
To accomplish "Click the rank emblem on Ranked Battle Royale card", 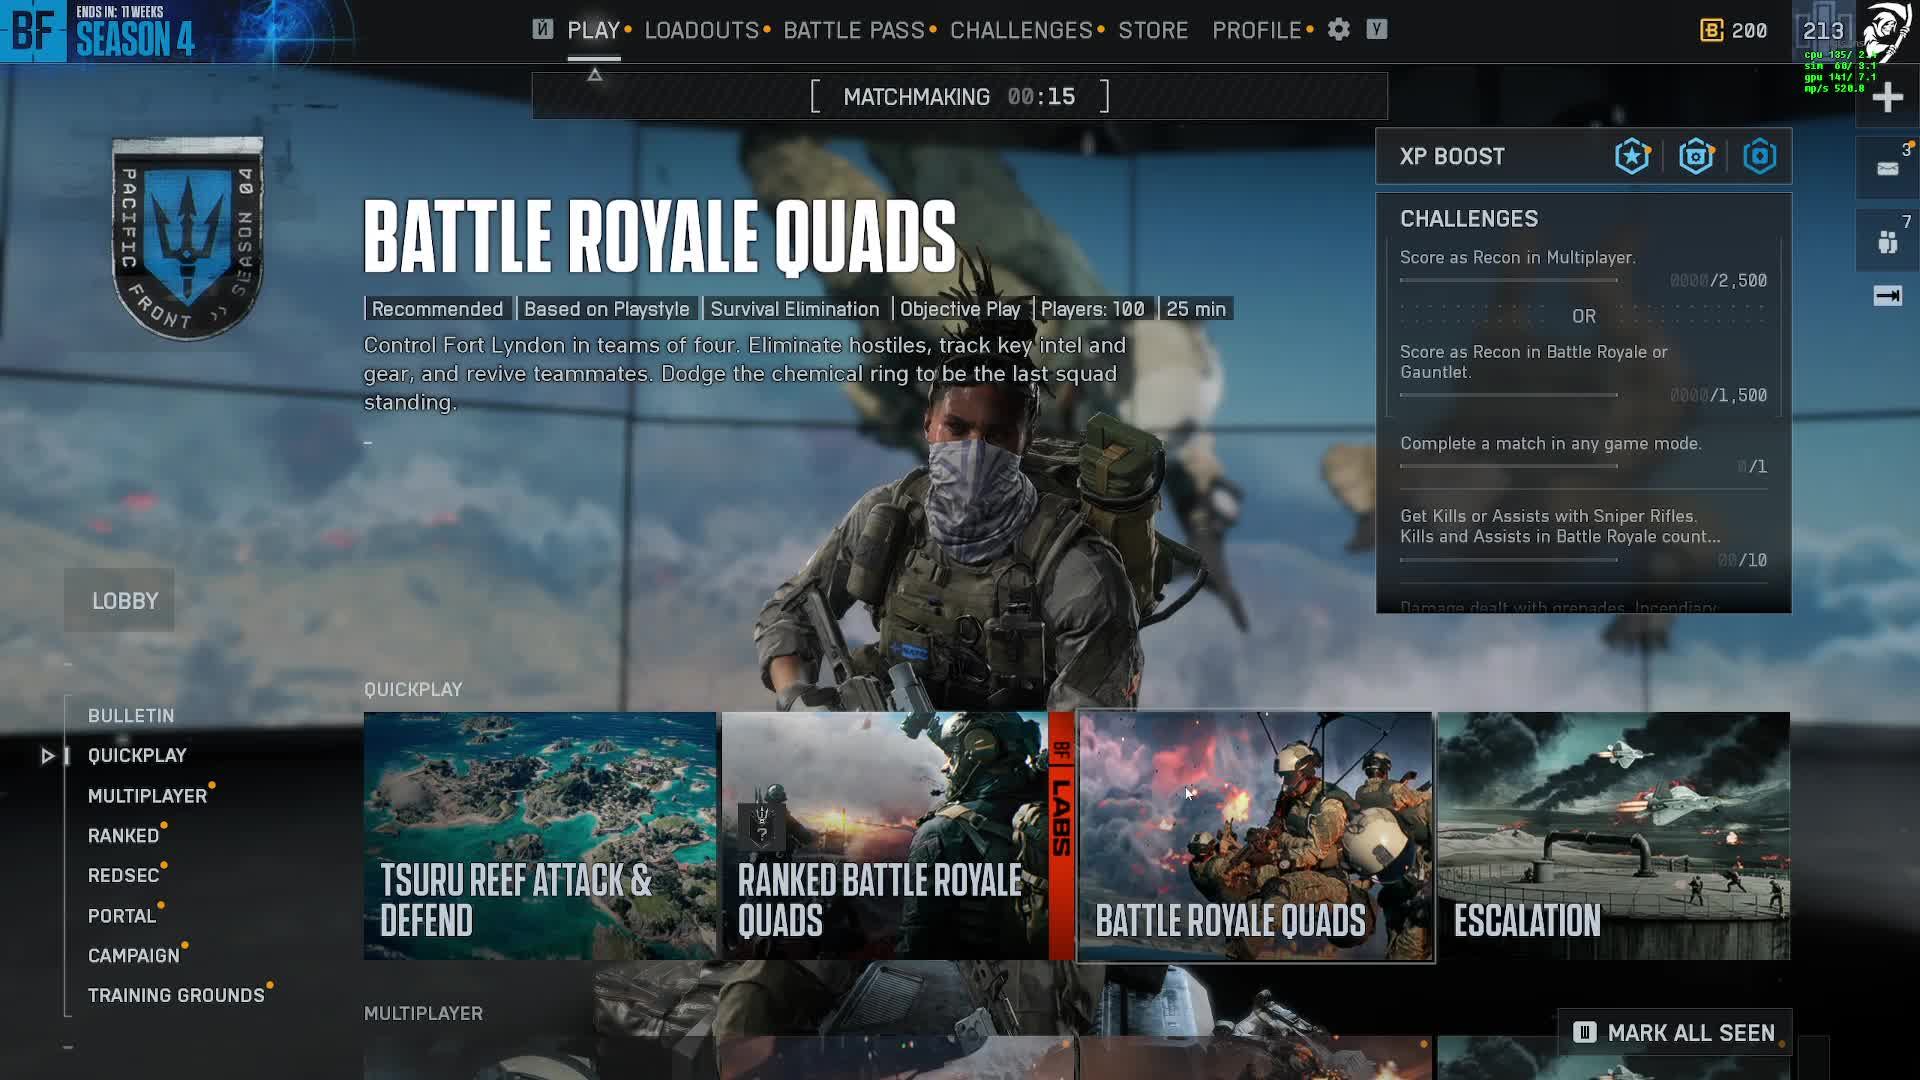I will click(x=762, y=825).
